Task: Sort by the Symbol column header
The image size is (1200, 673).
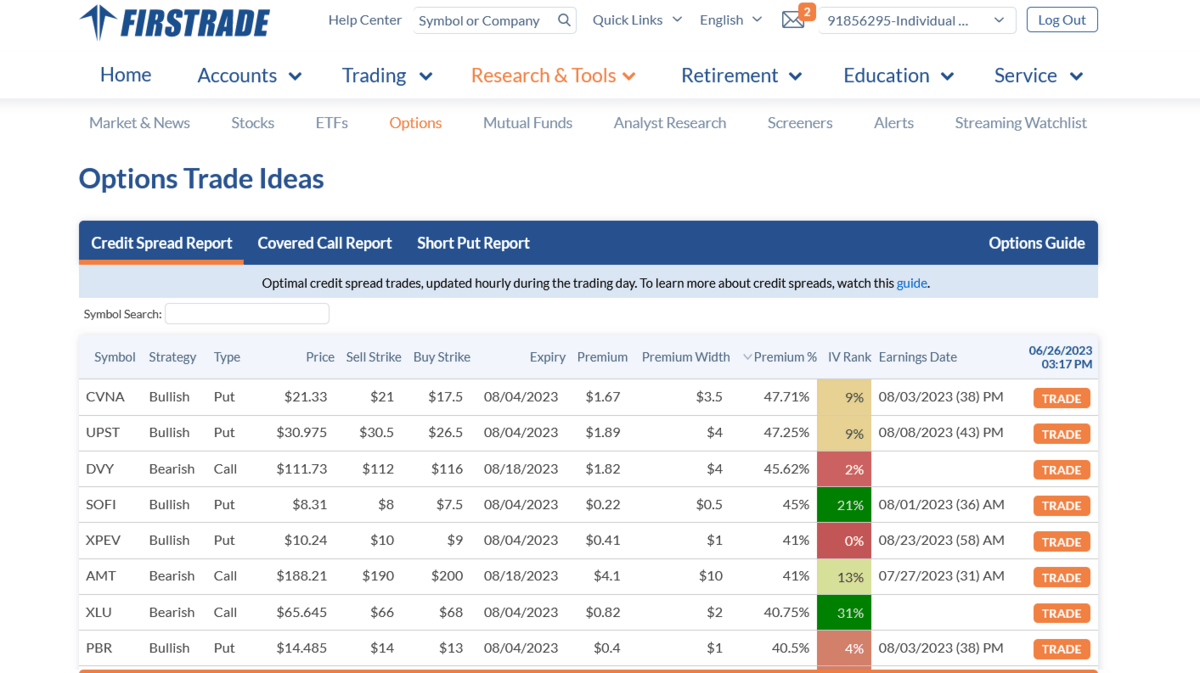Action: click(115, 357)
